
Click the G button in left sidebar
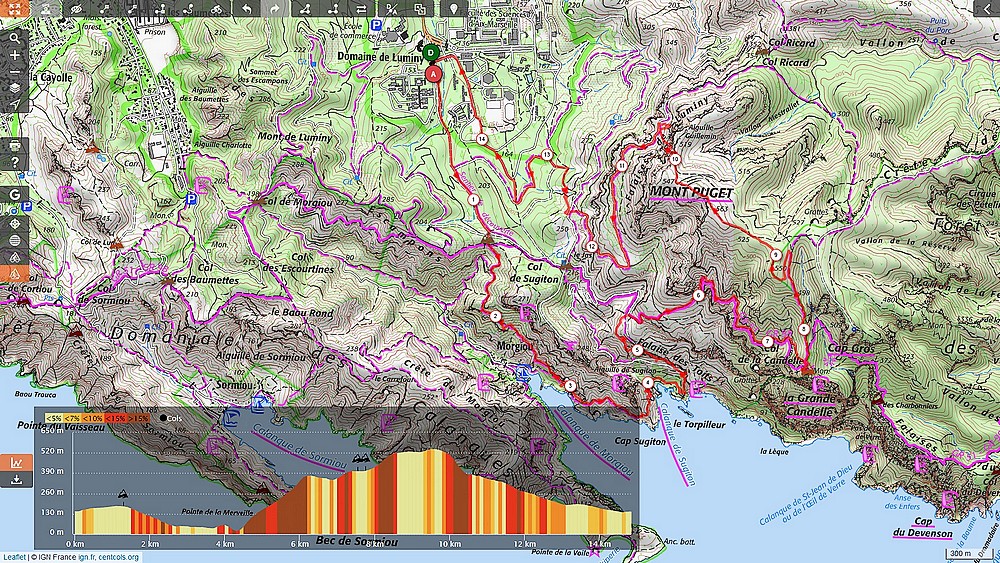point(14,194)
